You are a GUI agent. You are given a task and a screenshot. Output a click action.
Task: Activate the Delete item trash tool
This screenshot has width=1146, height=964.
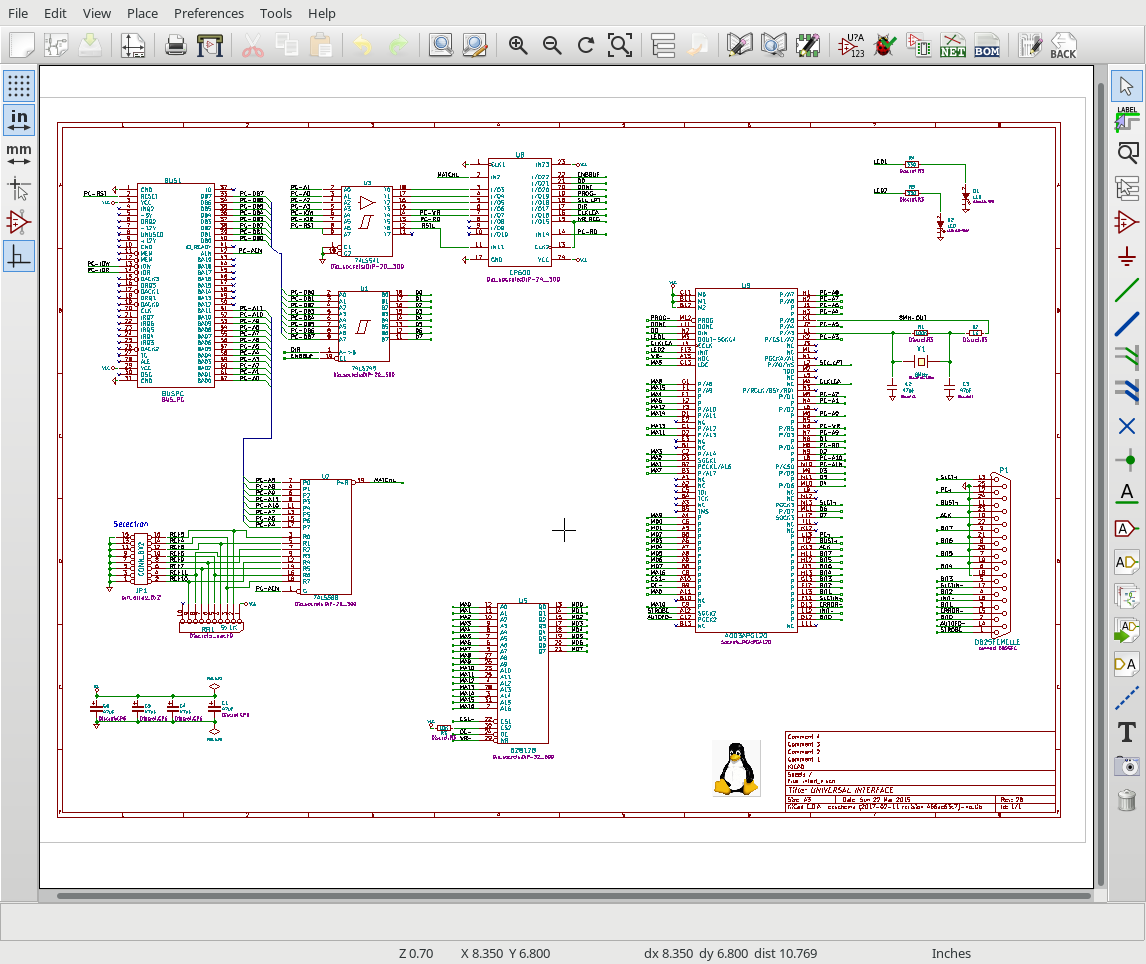(x=1127, y=800)
